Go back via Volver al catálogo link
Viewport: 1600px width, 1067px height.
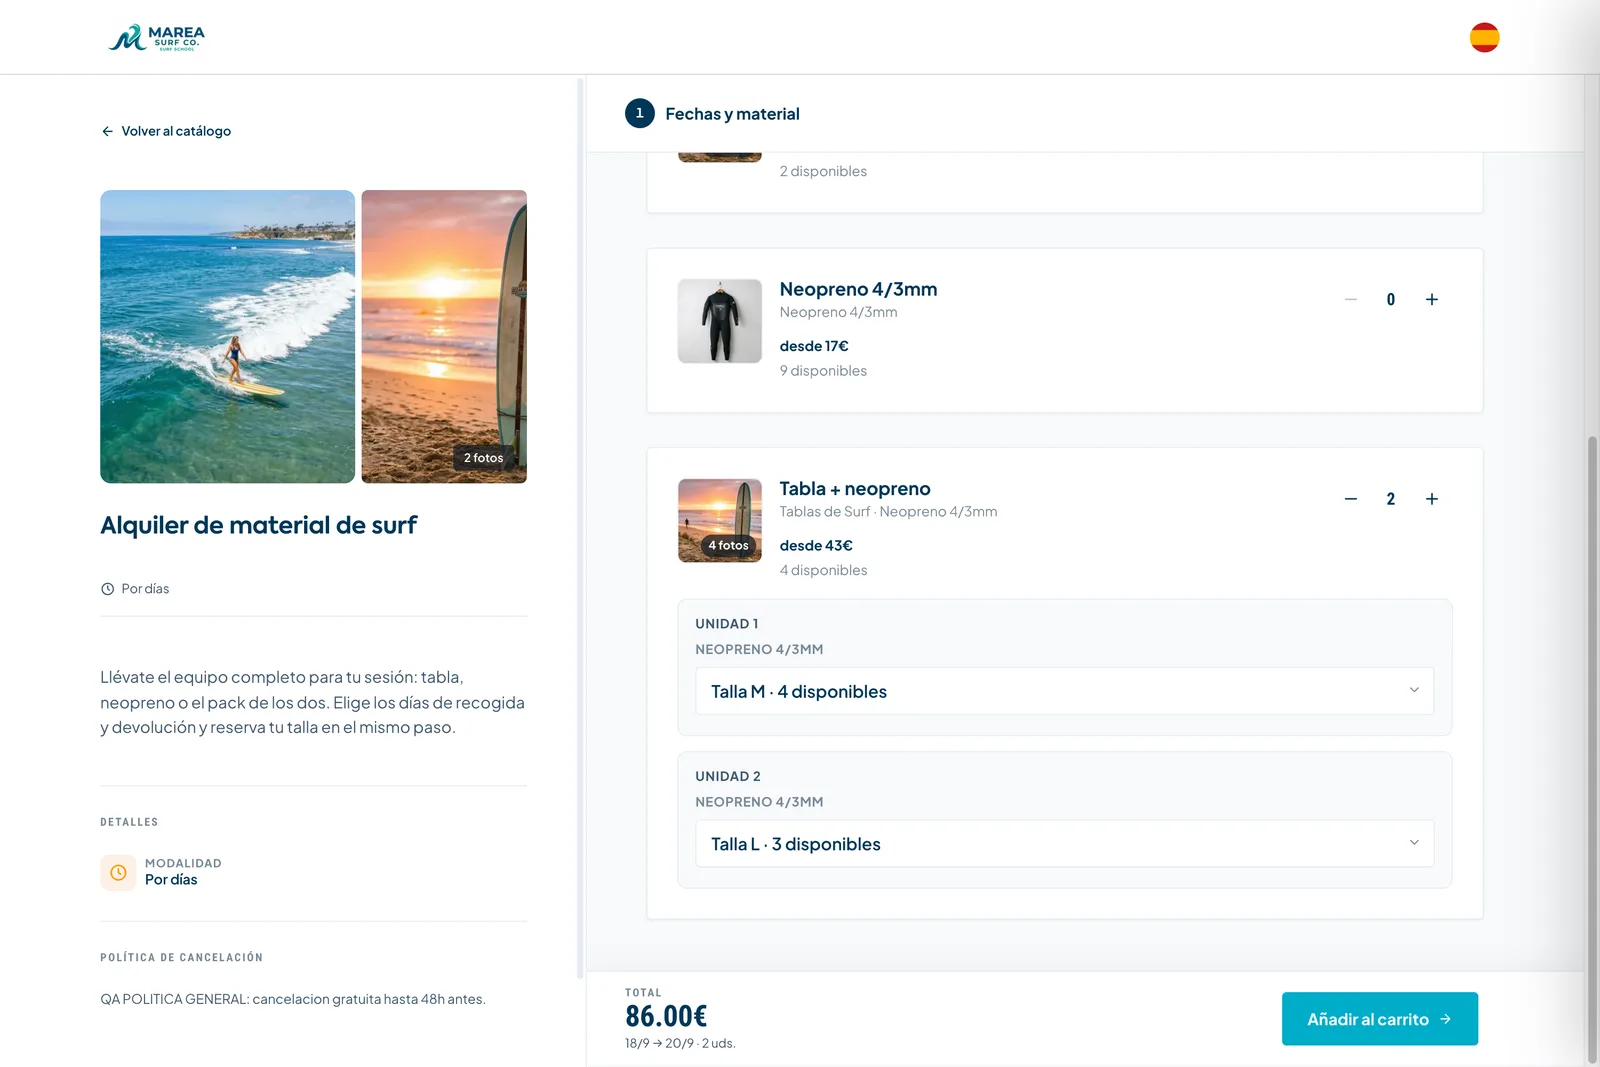click(166, 131)
